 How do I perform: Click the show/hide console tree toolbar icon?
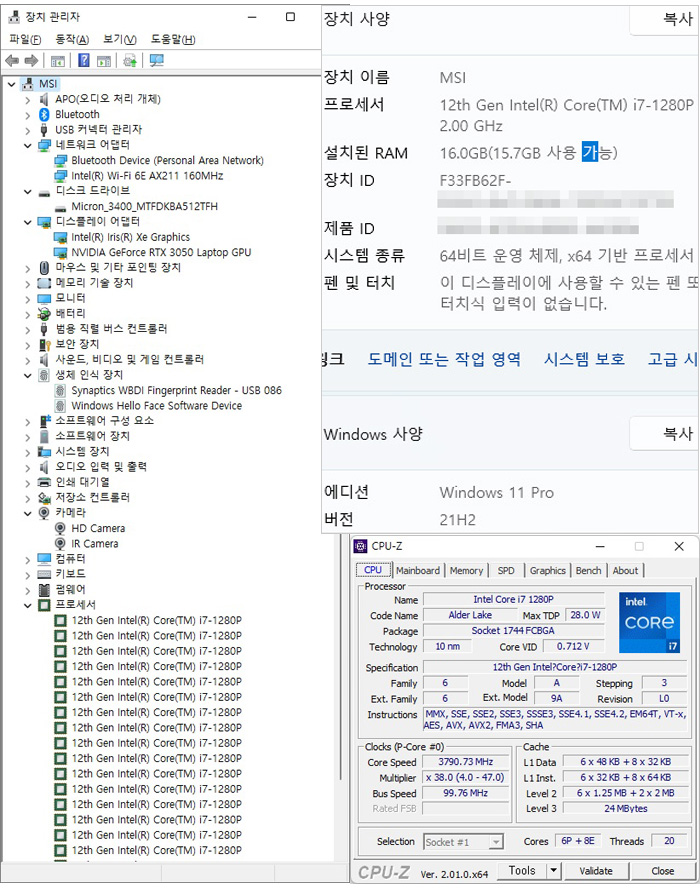pyautogui.click(x=57, y=61)
